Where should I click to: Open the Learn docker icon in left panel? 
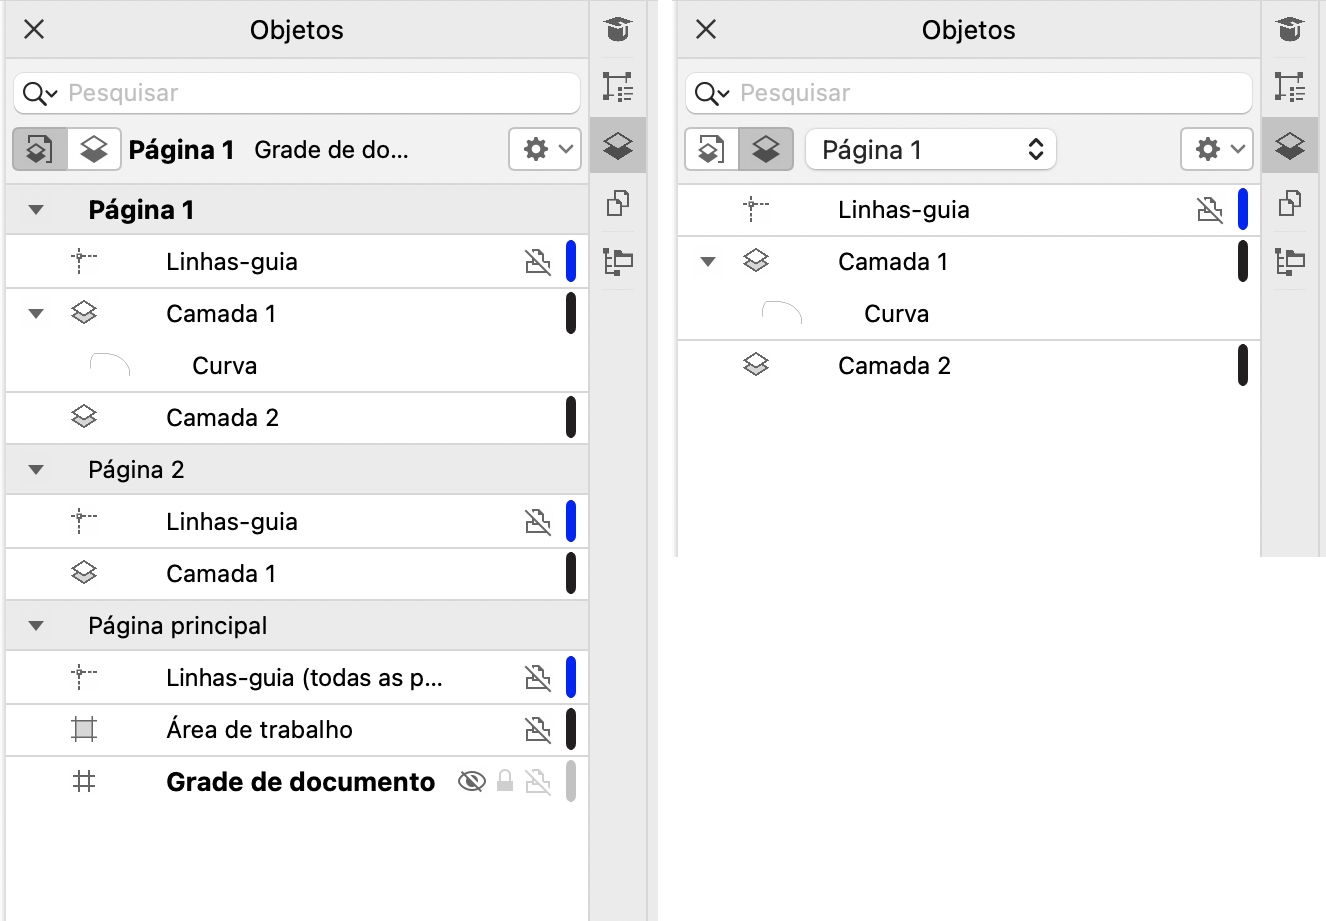click(x=618, y=30)
